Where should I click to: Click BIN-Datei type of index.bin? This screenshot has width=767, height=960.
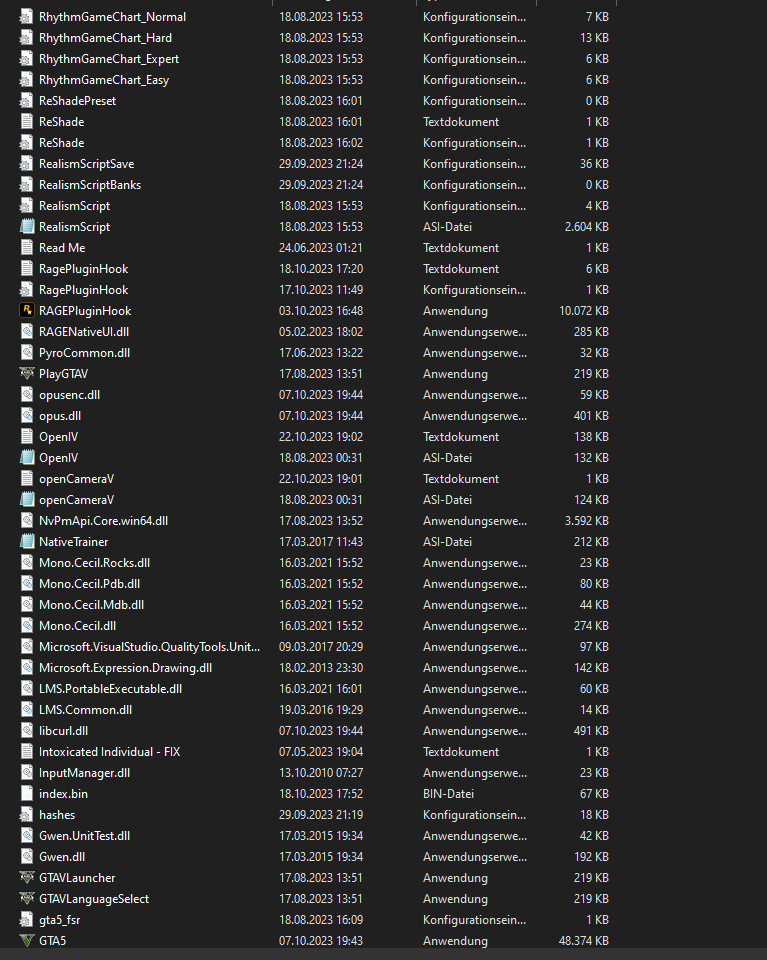(448, 793)
